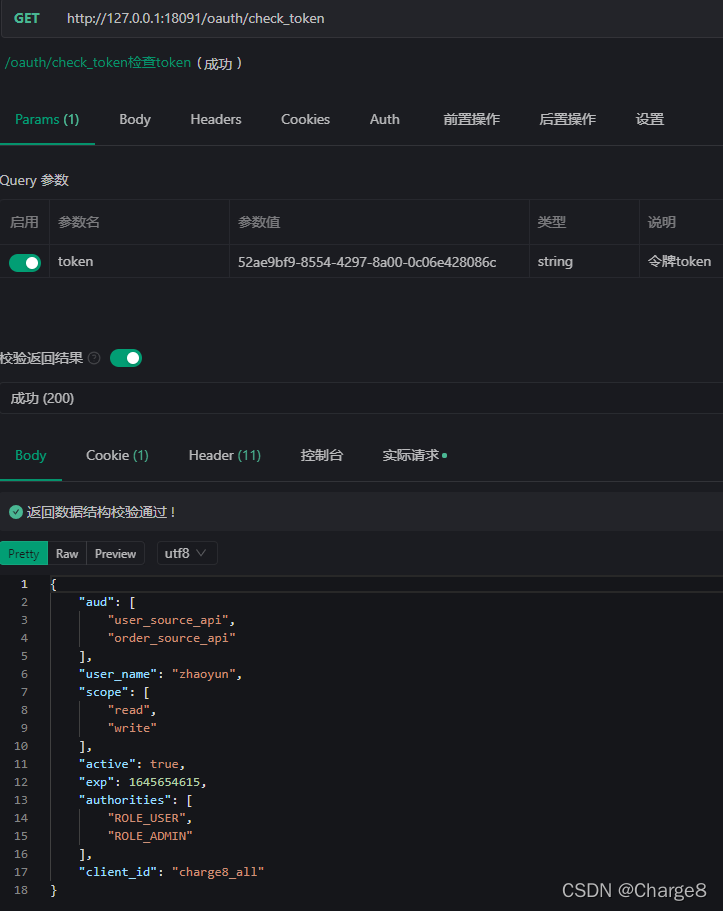This screenshot has width=723, height=911.
Task: Click the 启用 column header
Action: pos(24,222)
